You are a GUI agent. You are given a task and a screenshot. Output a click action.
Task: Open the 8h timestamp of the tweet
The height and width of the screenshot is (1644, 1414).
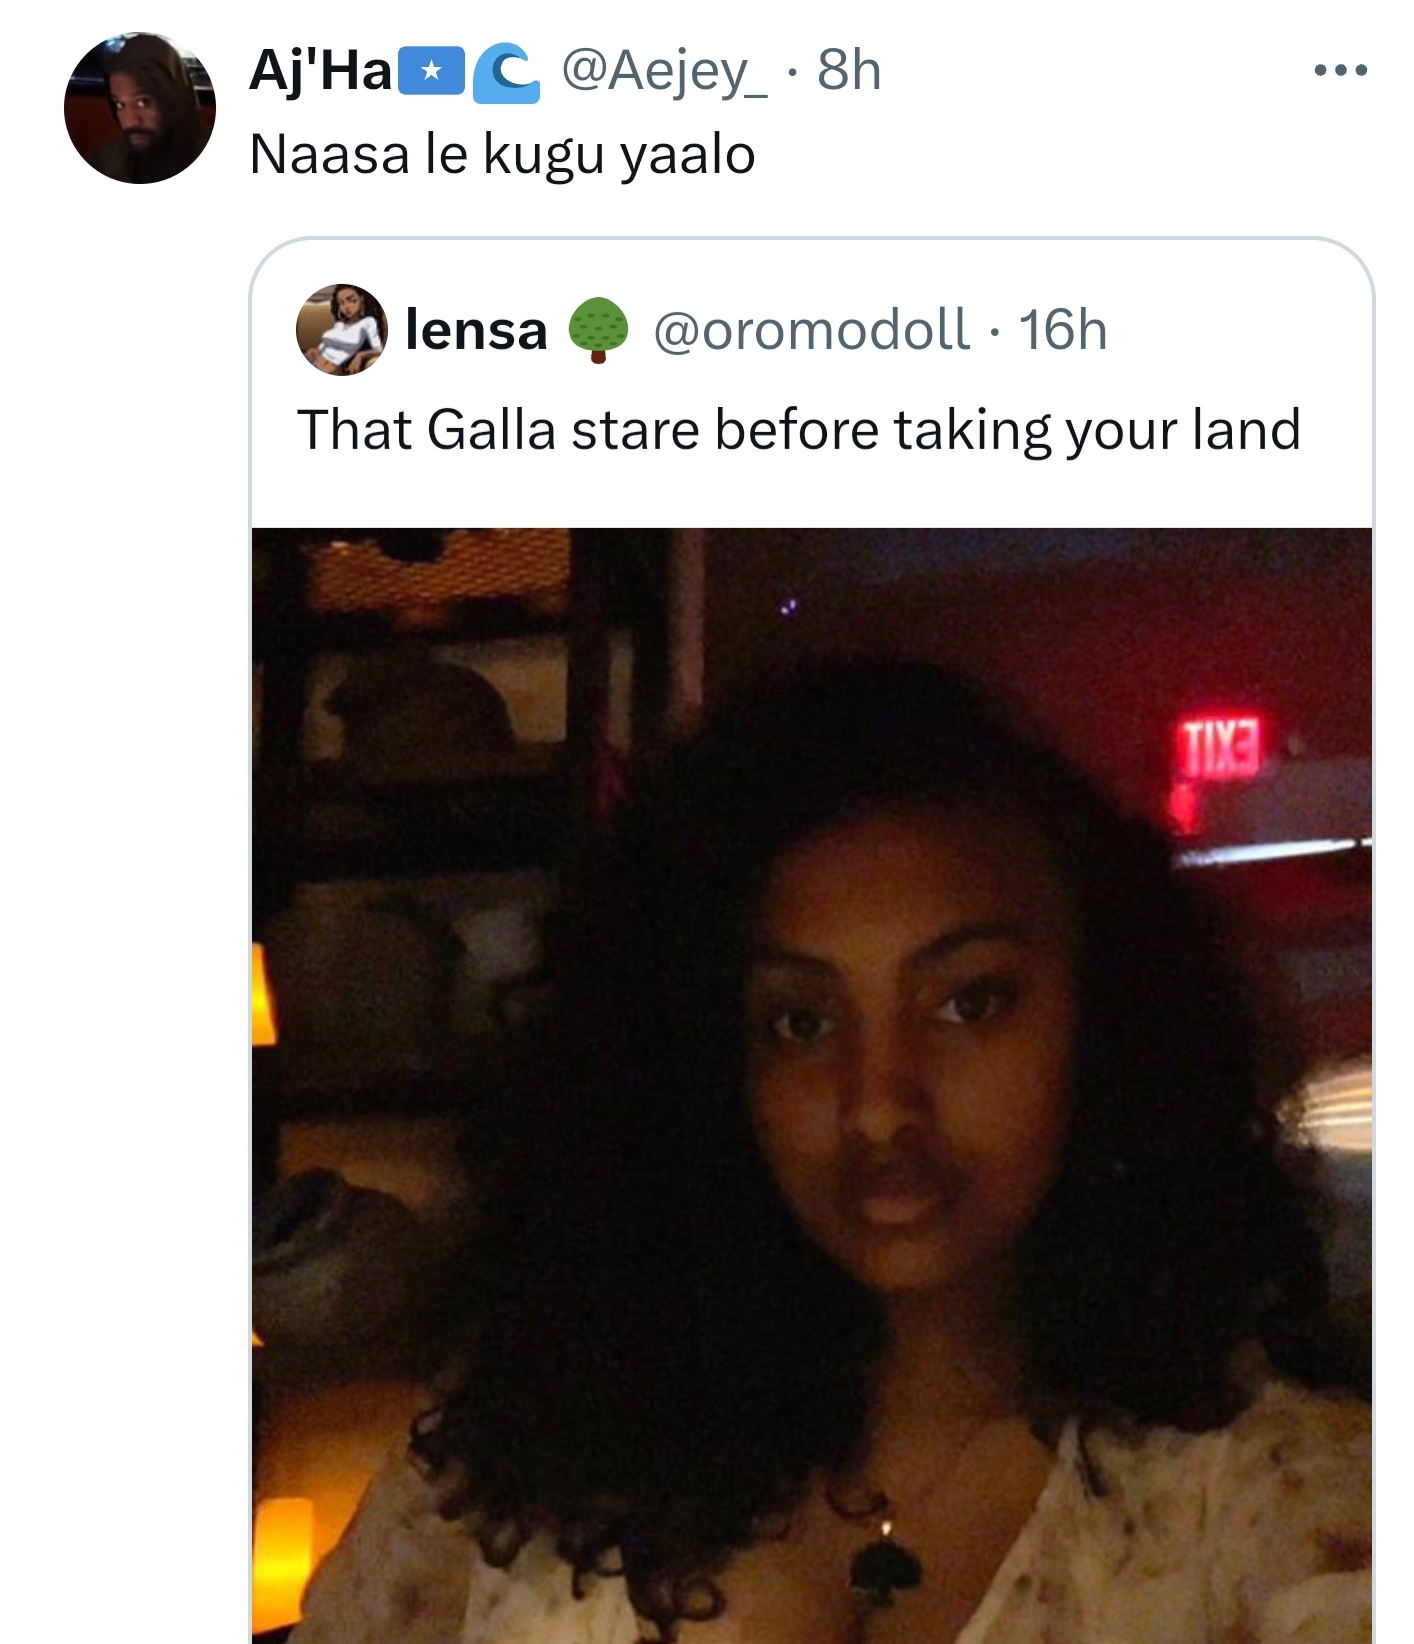[849, 72]
